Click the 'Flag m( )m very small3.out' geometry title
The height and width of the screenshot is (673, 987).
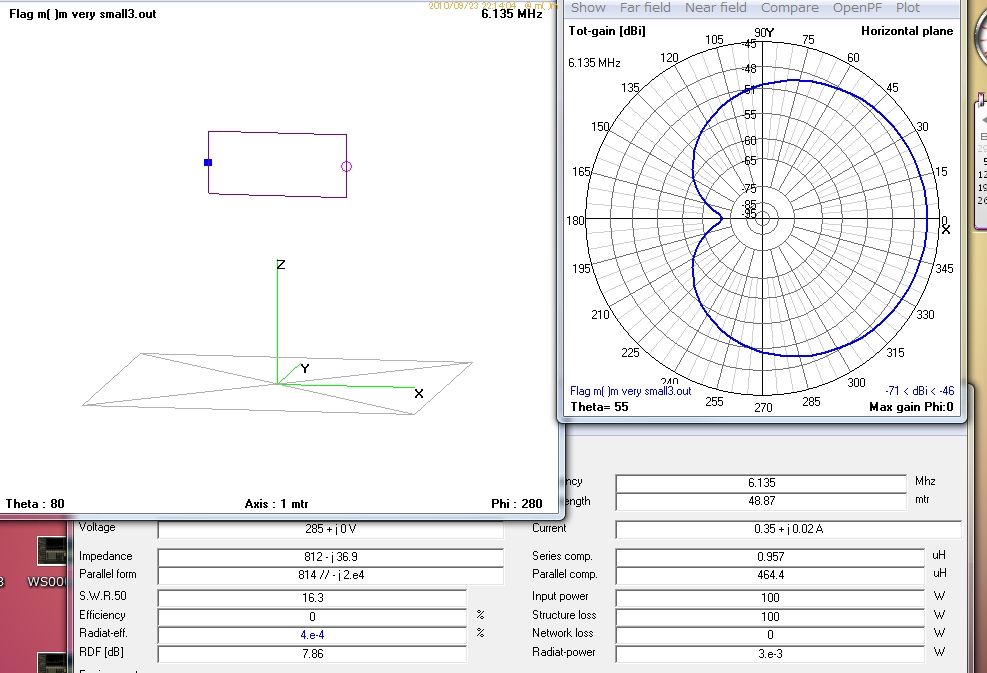(x=82, y=14)
